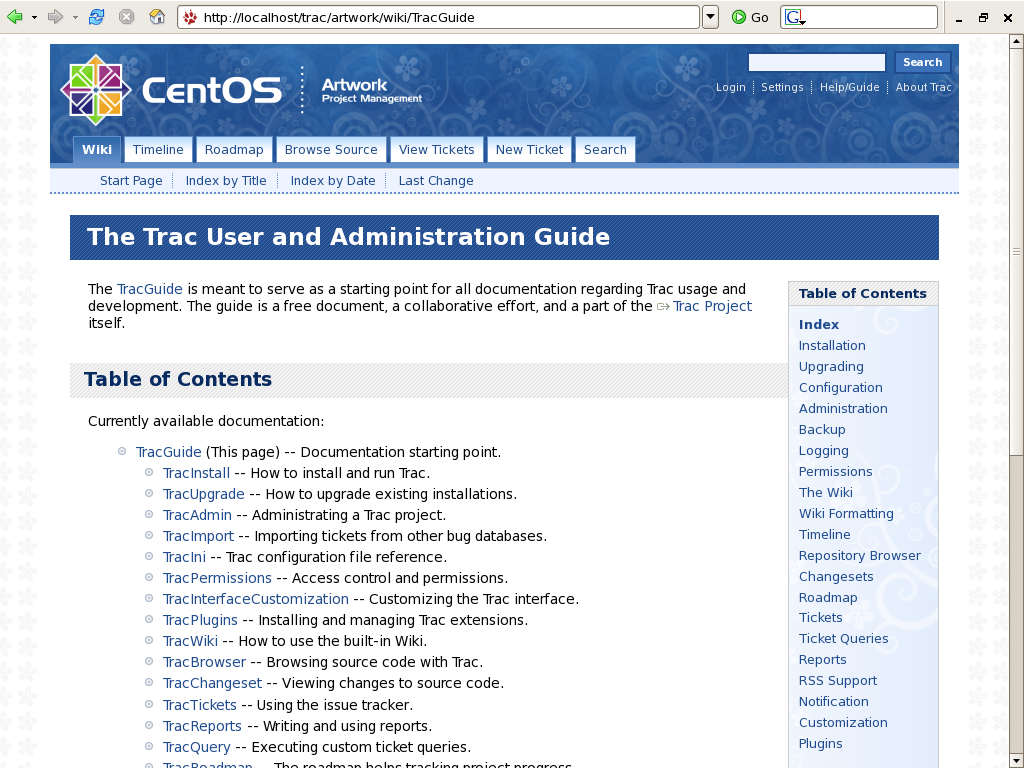Open the Help/Guide link
Image resolution: width=1024 pixels, height=768 pixels.
click(x=849, y=87)
